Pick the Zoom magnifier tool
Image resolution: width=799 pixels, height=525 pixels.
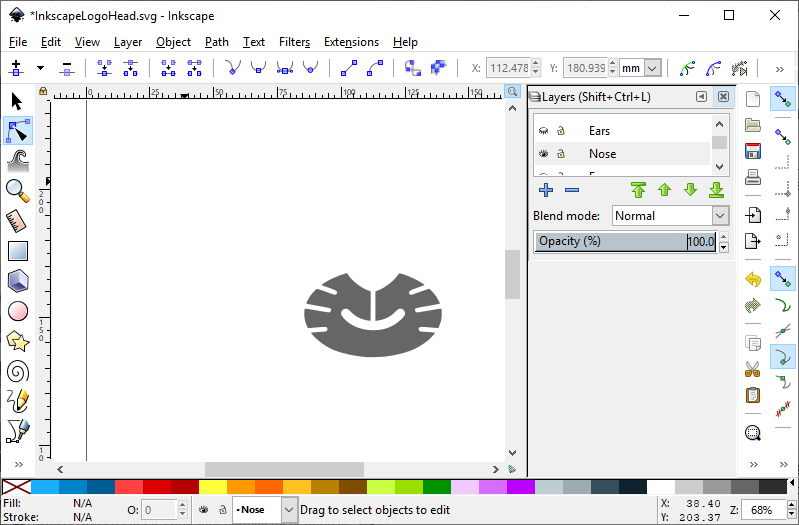pos(18,191)
